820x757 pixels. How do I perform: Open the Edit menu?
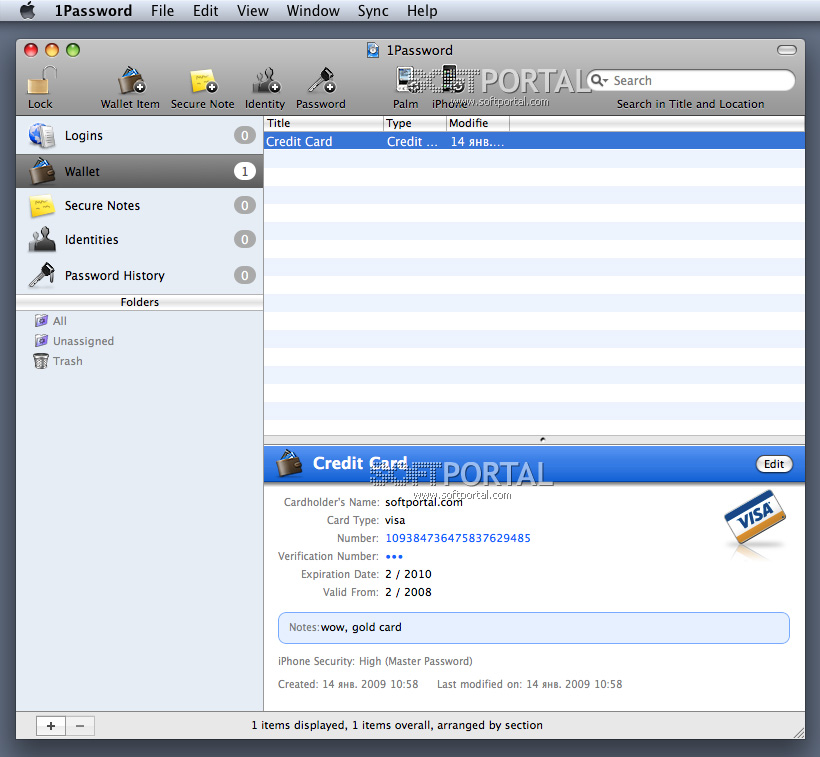[206, 10]
